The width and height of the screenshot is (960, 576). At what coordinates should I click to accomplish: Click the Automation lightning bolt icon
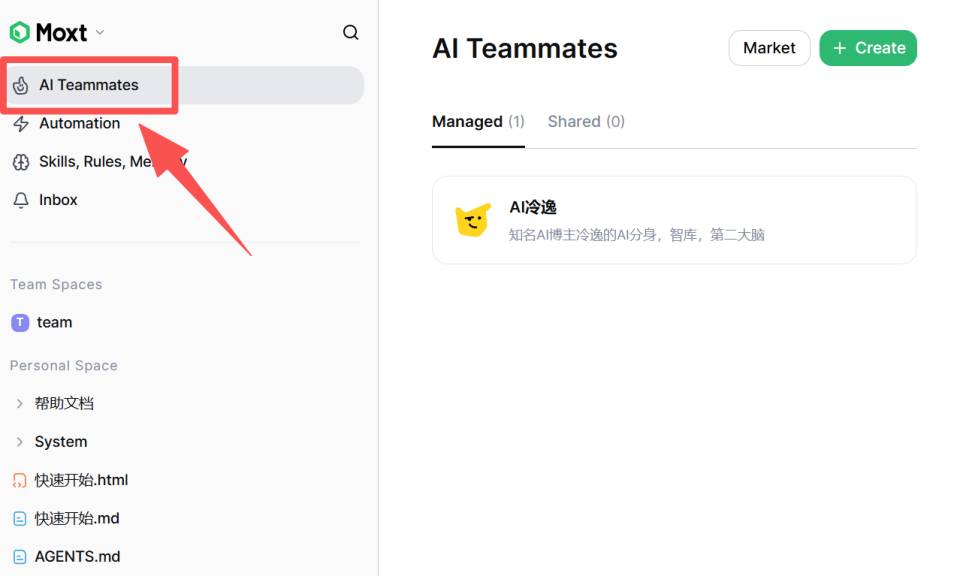(x=21, y=124)
